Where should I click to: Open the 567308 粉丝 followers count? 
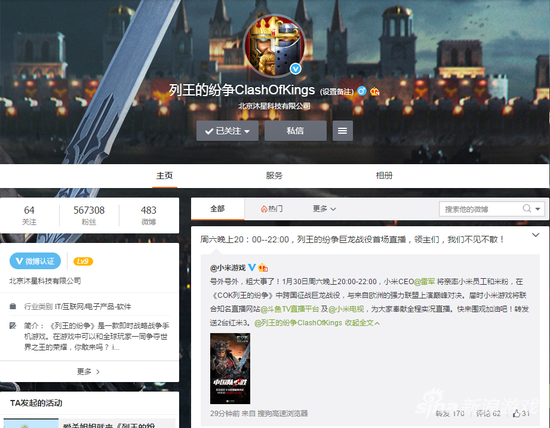pyautogui.click(x=89, y=215)
